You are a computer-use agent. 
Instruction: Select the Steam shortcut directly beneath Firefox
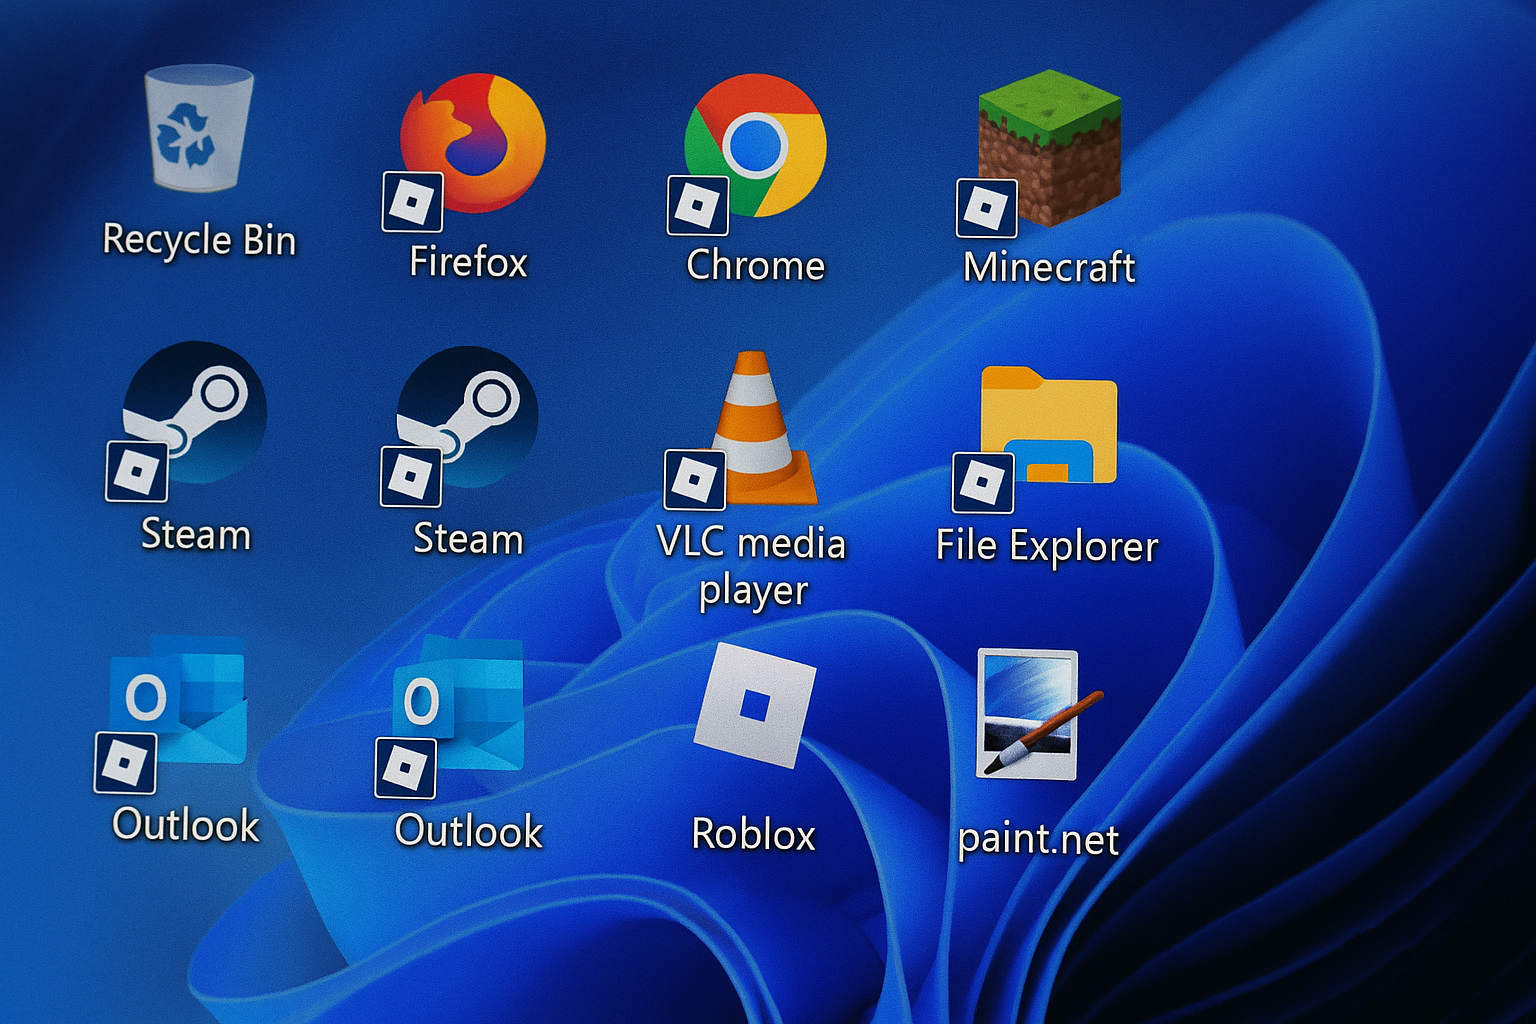[x=467, y=417]
